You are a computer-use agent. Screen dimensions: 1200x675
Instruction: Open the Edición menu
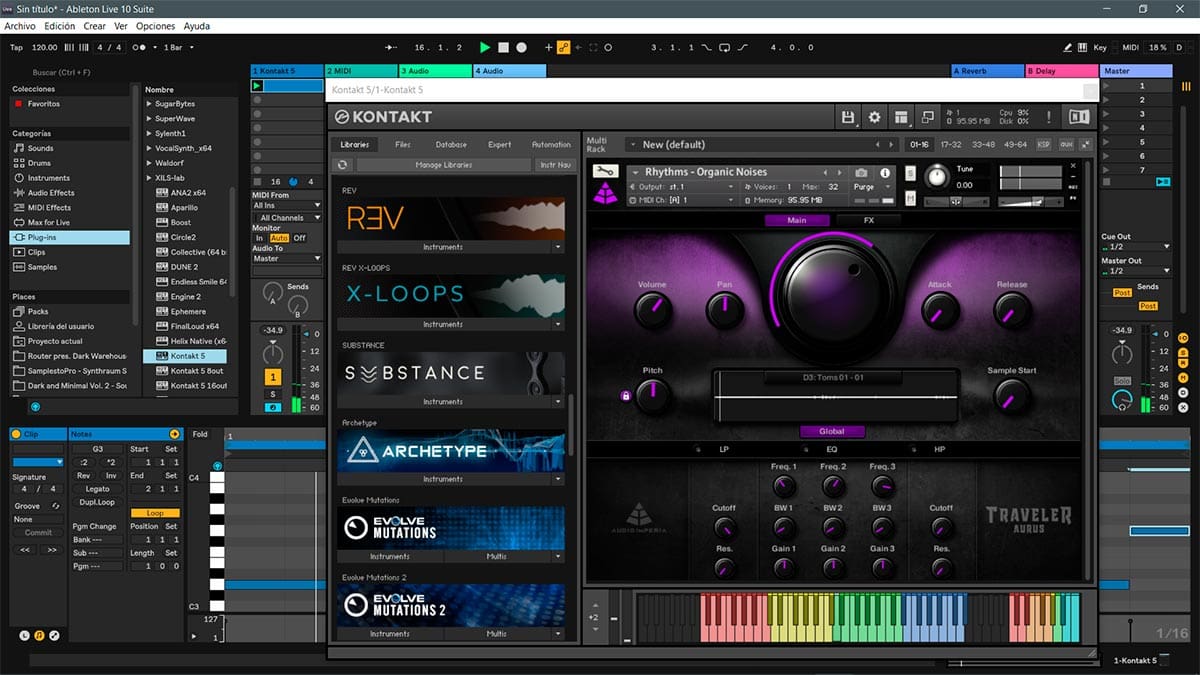(59, 26)
